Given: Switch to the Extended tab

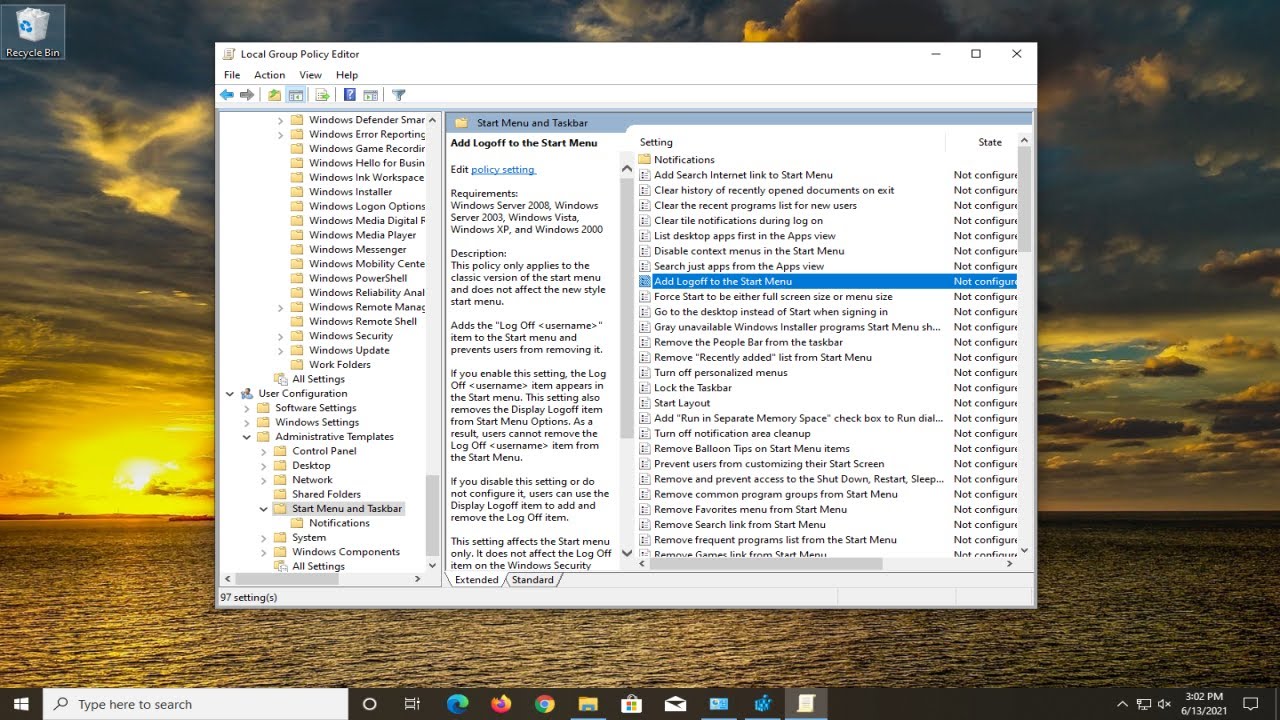Looking at the screenshot, I should pos(476,580).
